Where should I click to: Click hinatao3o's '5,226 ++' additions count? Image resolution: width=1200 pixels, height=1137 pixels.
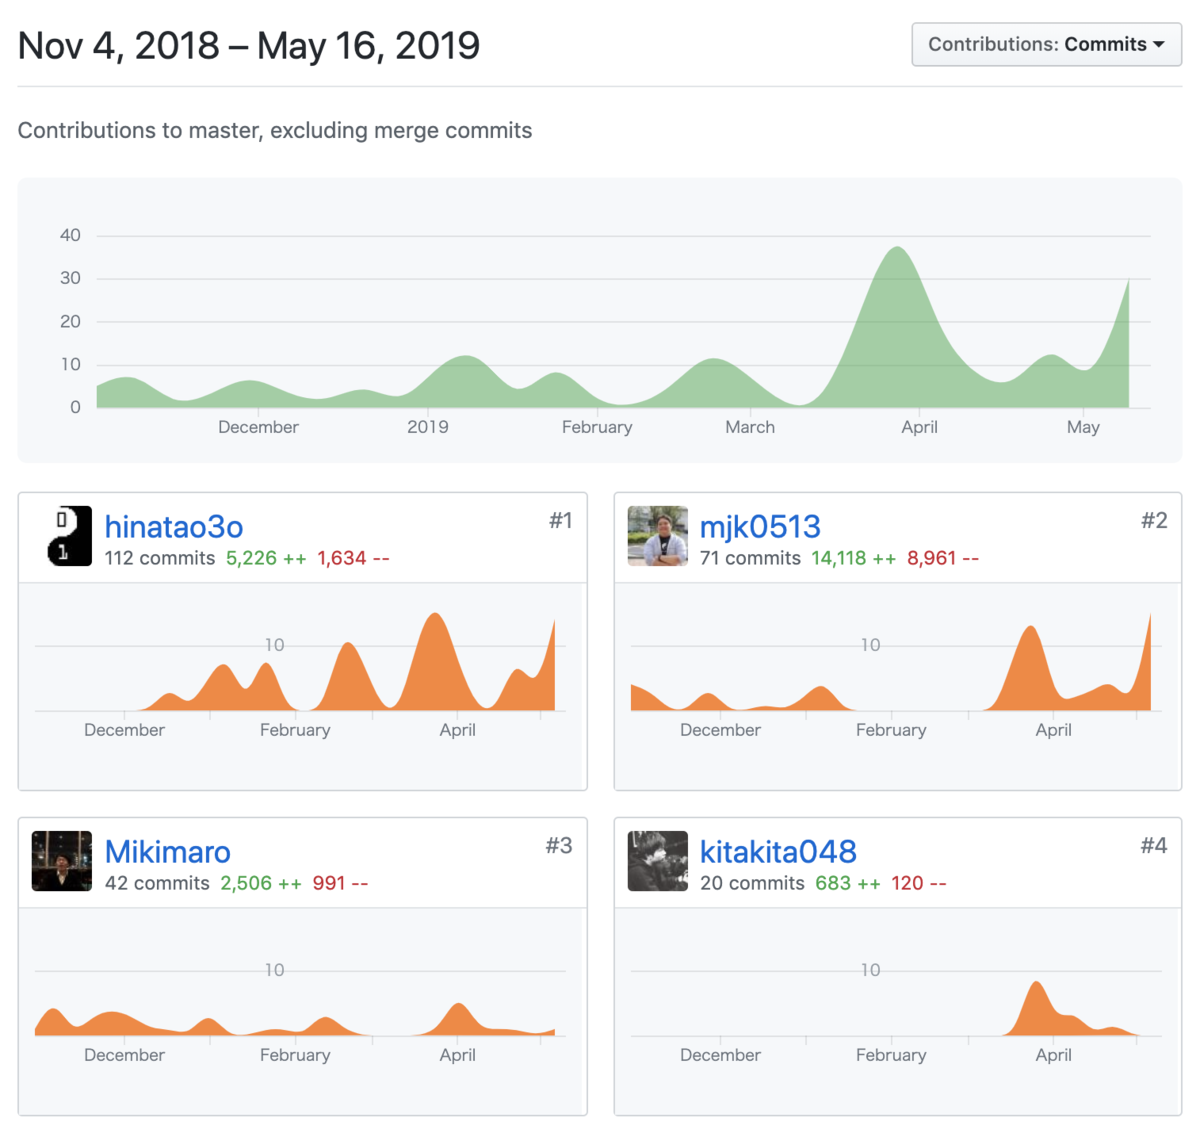click(x=266, y=558)
